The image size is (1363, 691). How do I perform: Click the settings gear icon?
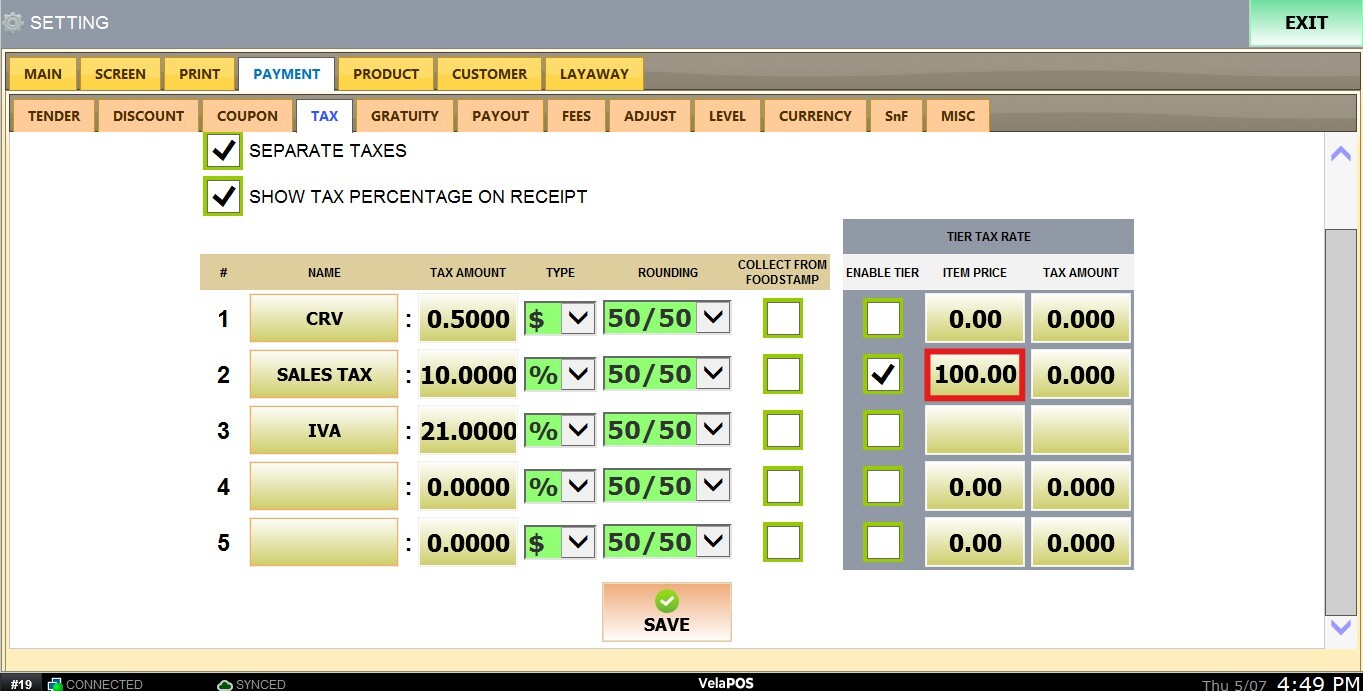coord(13,22)
